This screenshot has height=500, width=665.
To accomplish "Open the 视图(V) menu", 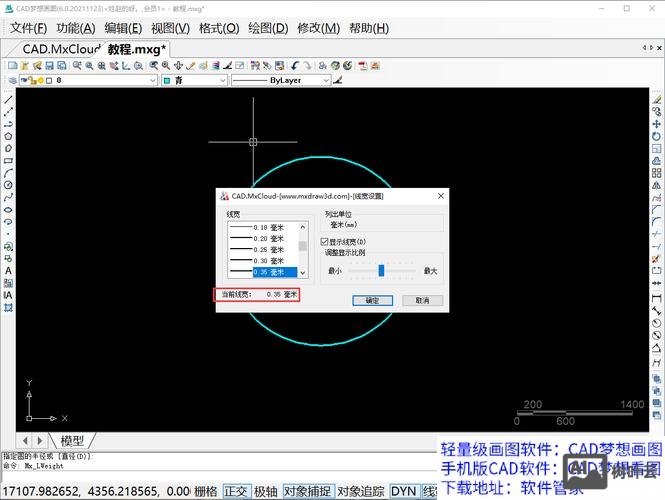I will (x=170, y=28).
